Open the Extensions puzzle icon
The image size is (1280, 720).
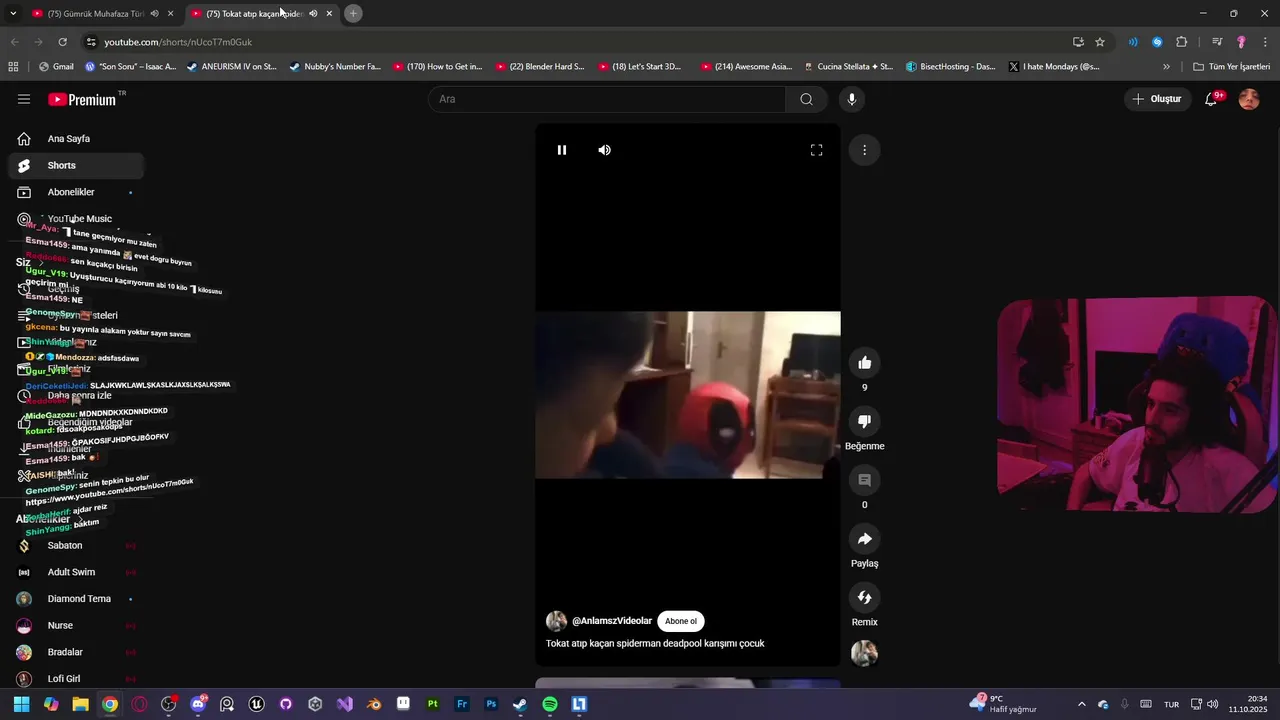click(x=1182, y=42)
